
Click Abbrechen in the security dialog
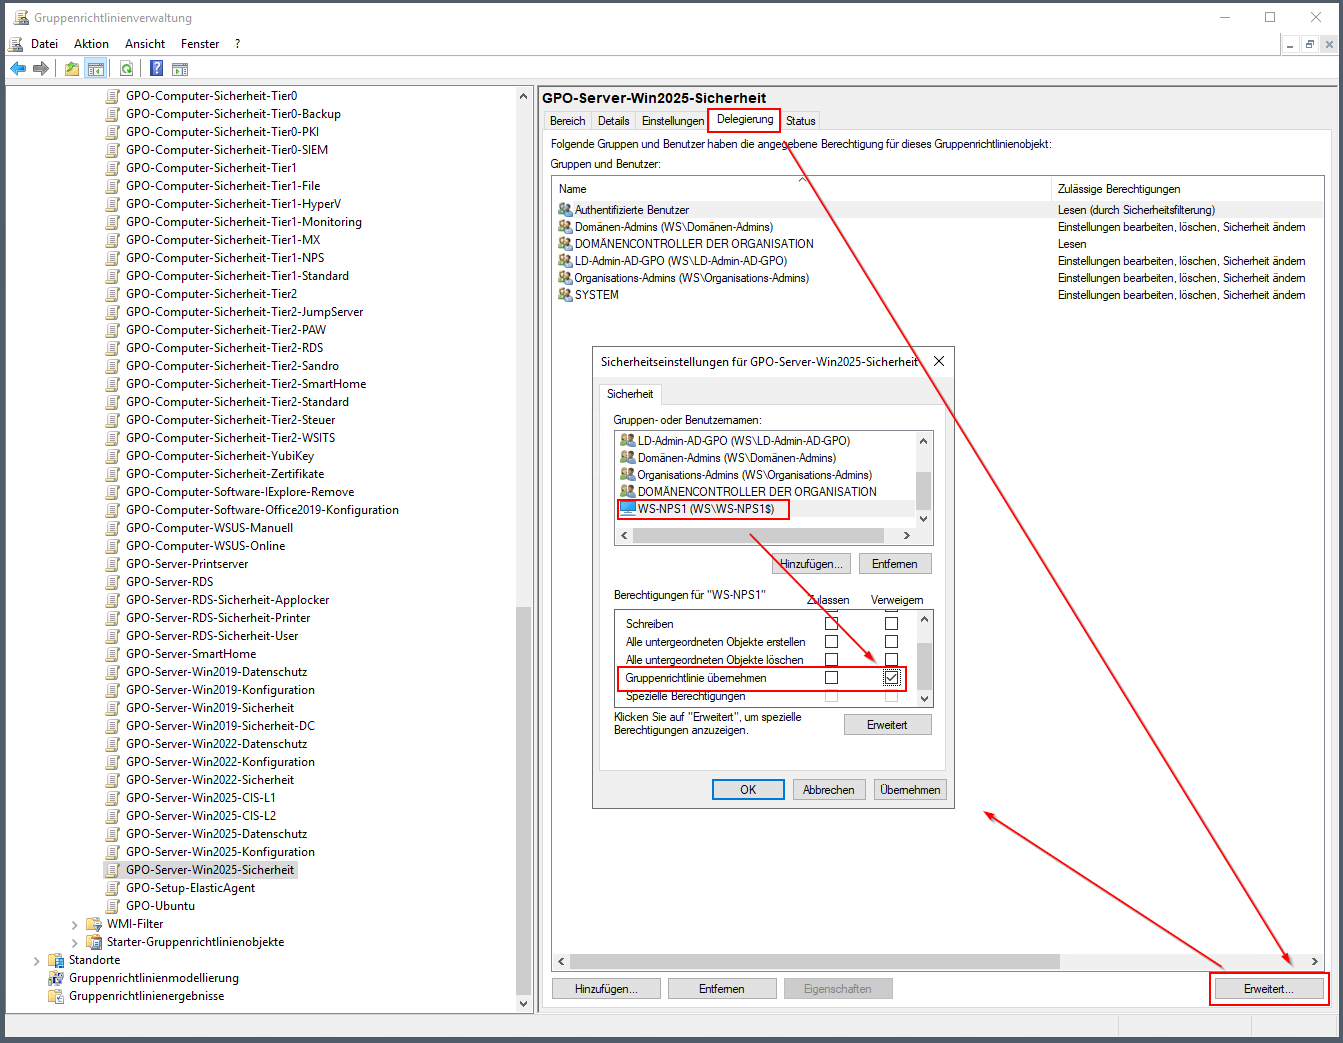(x=829, y=790)
